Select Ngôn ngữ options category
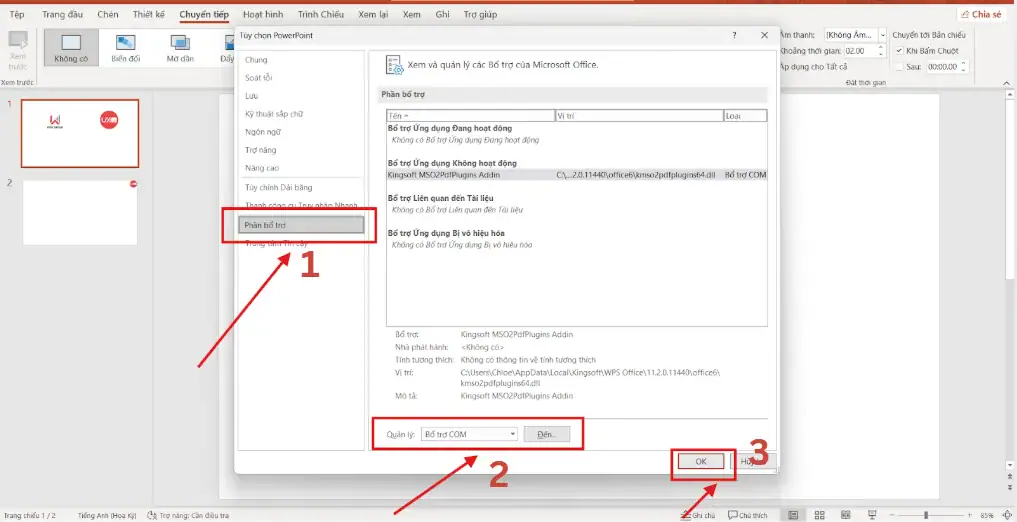1017x522 pixels. [262, 132]
